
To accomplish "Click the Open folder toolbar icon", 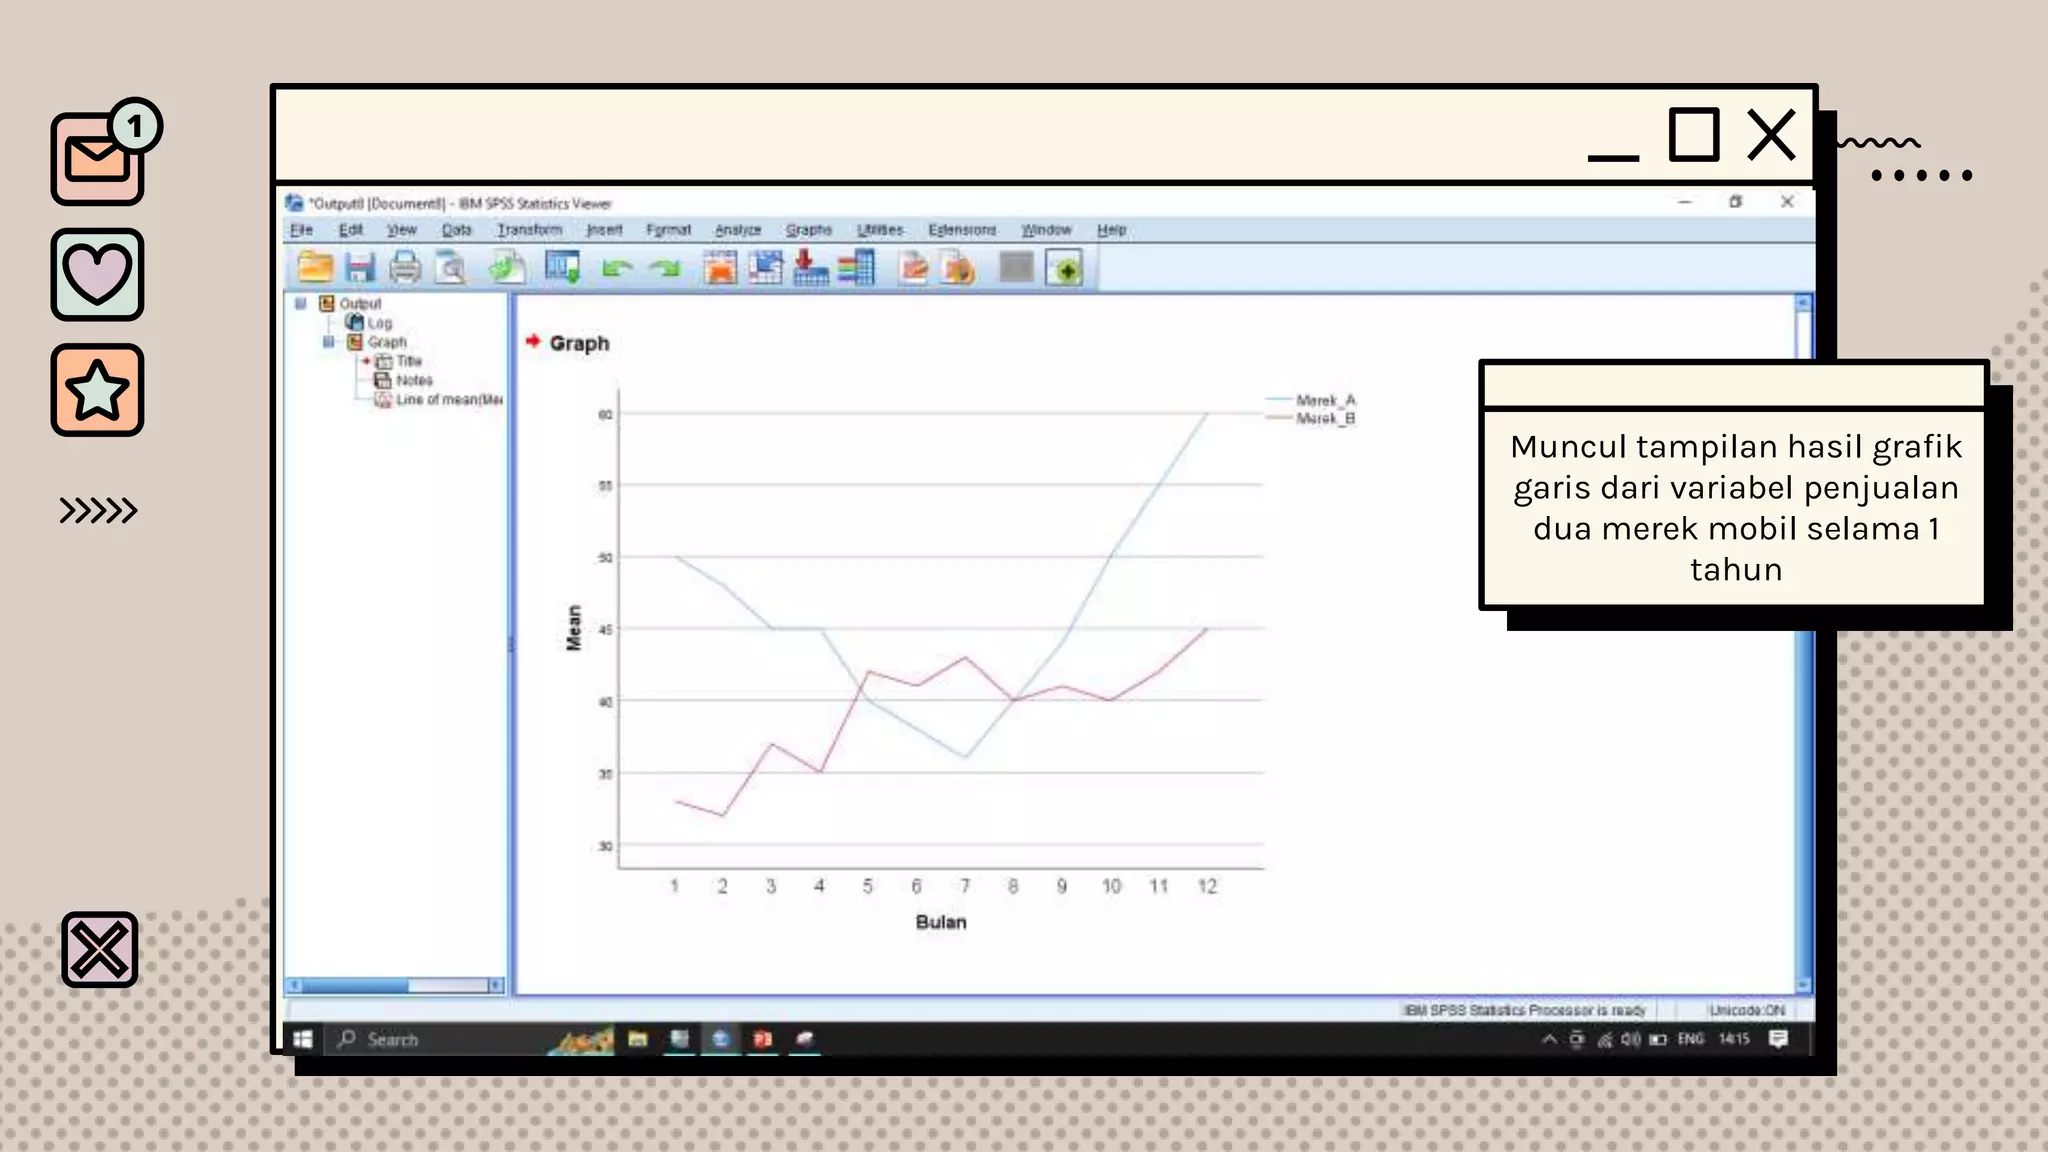I will (315, 268).
